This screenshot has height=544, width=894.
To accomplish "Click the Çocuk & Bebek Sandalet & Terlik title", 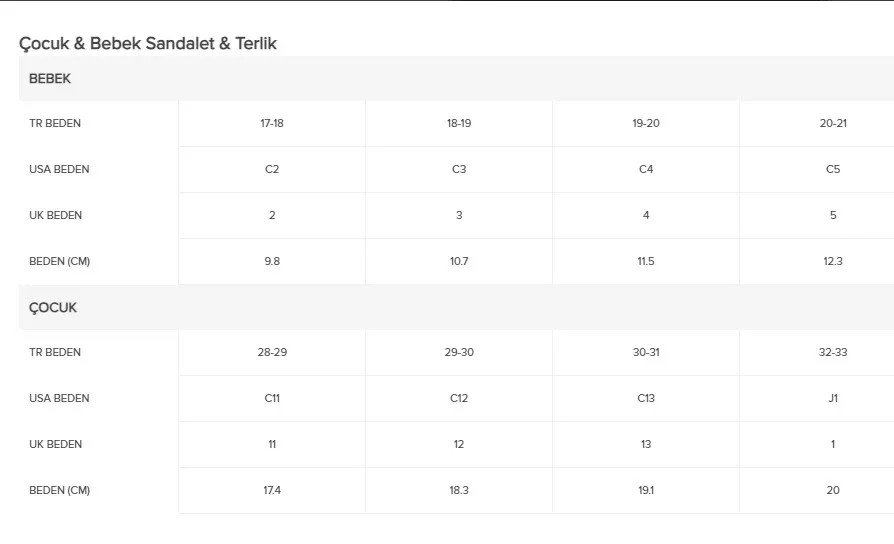I will point(148,44).
